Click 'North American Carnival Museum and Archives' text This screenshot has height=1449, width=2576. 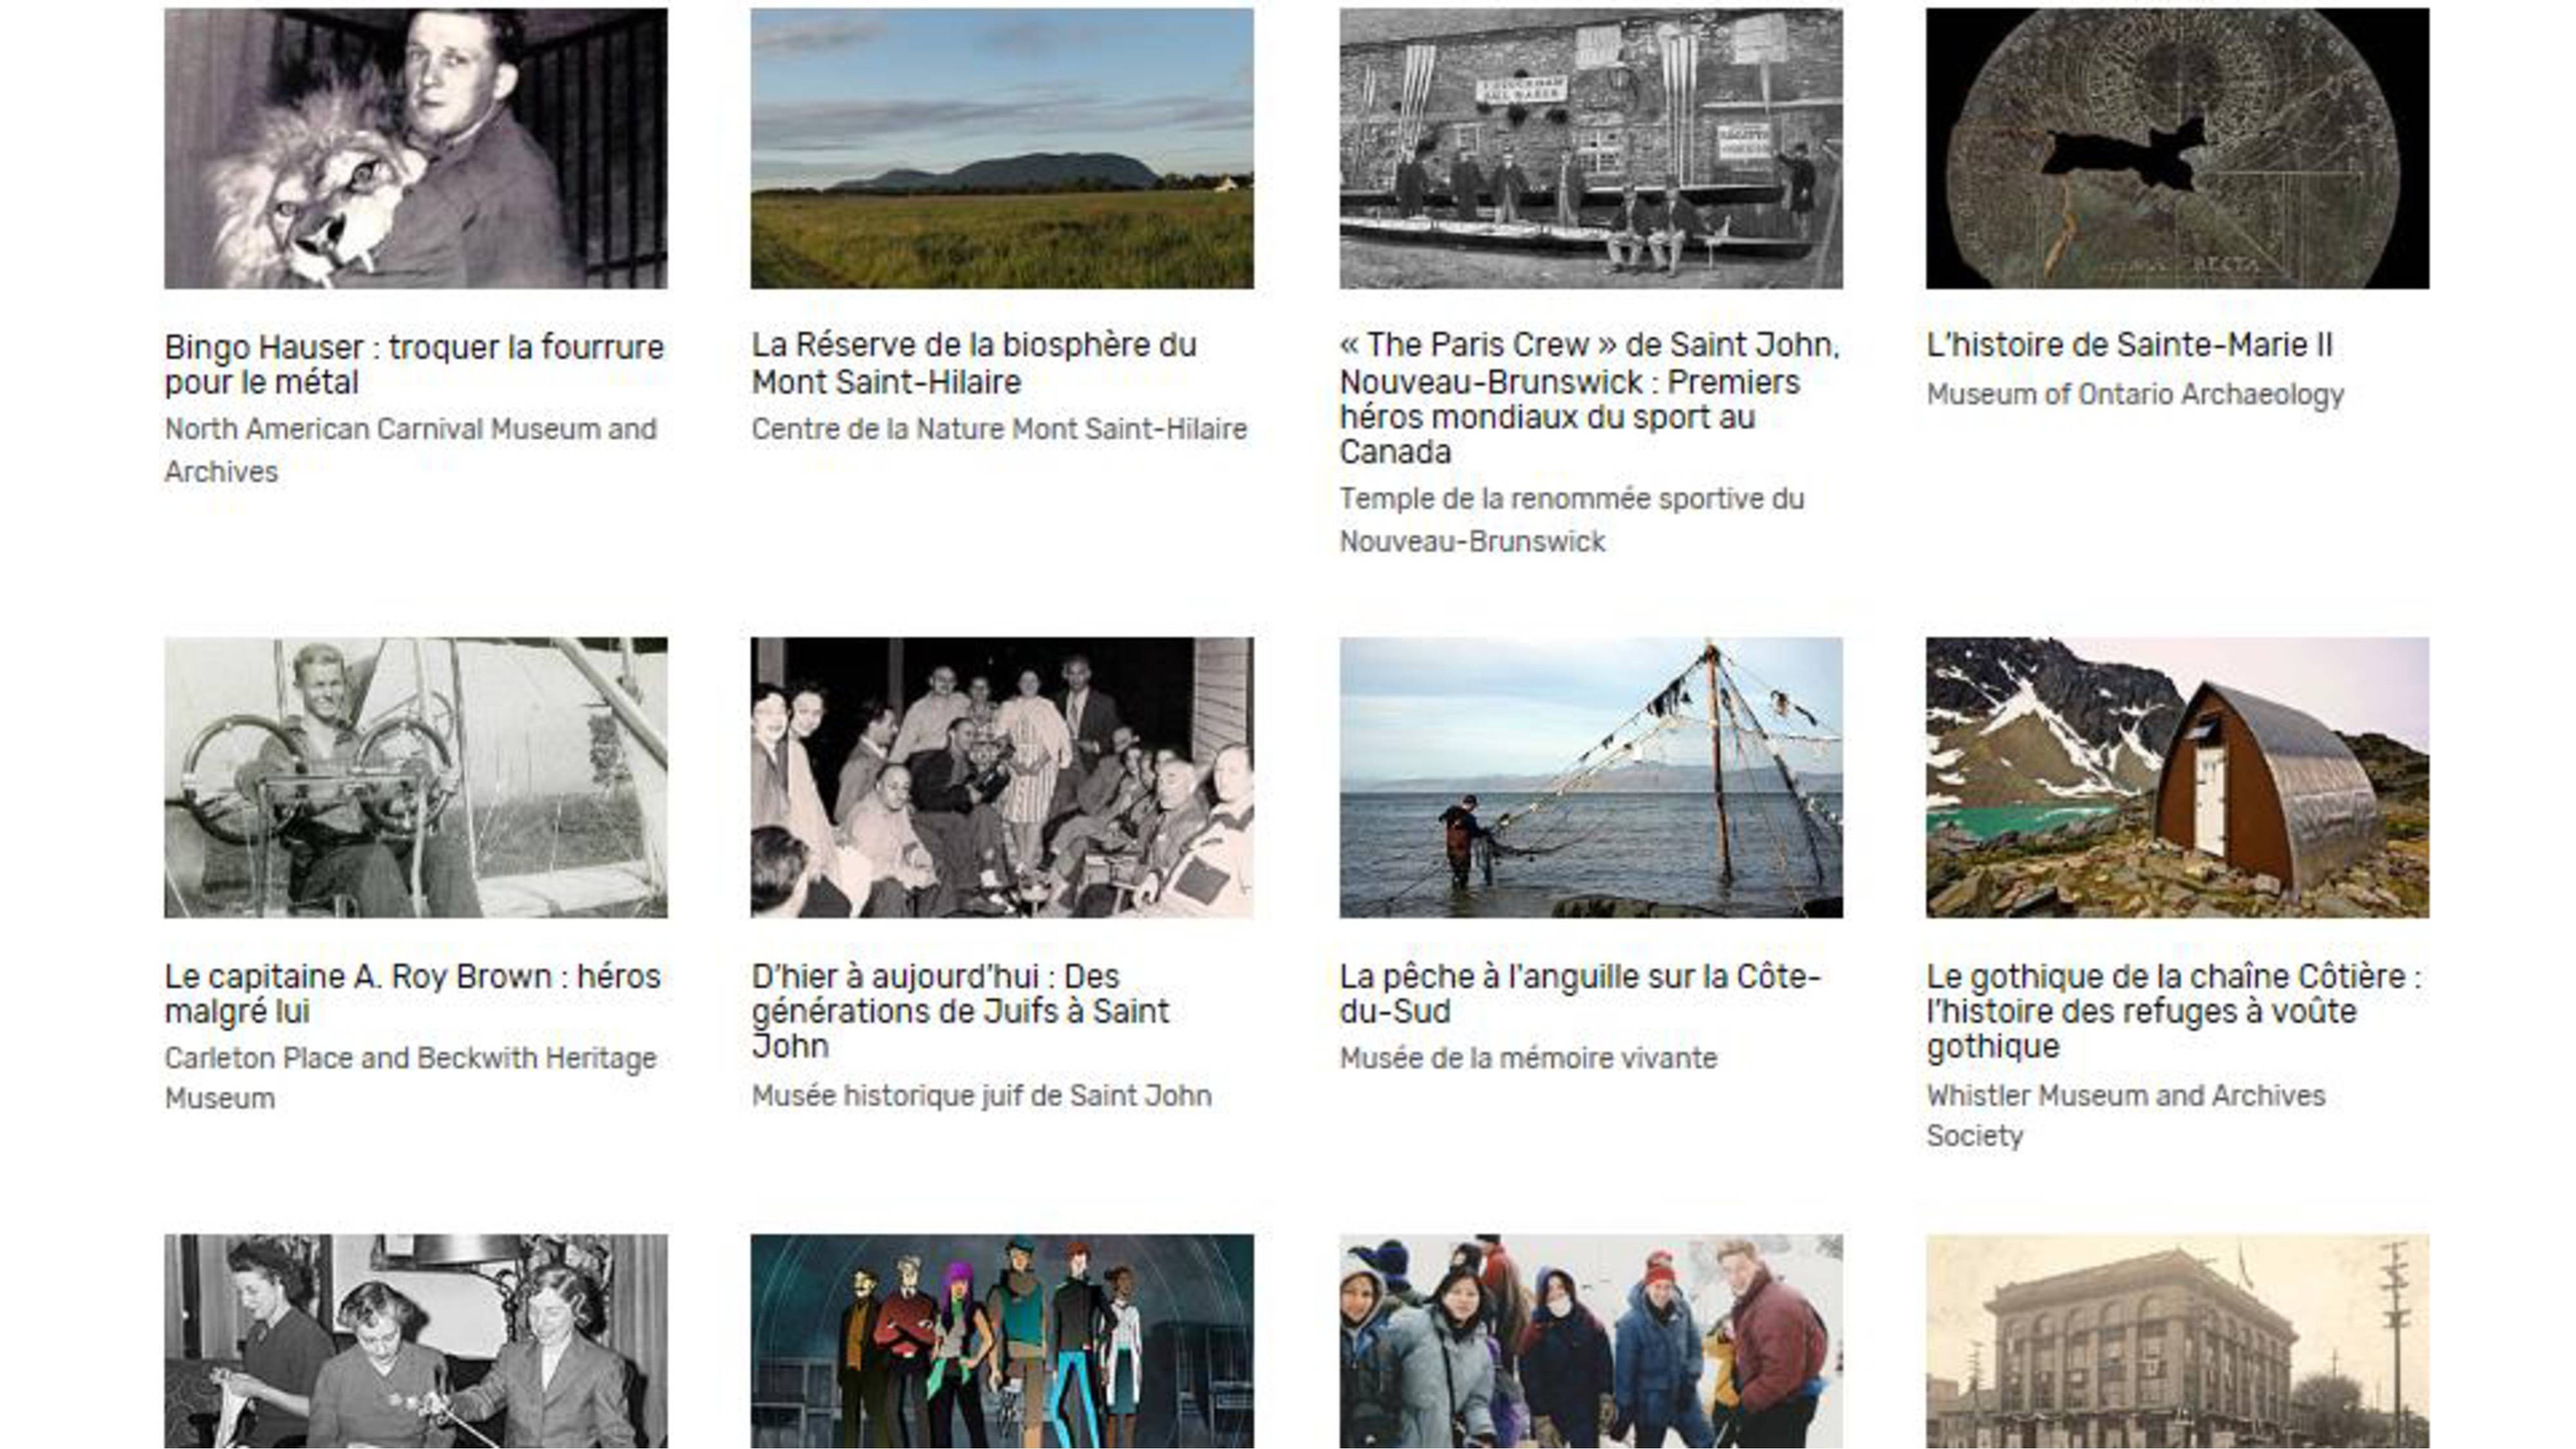[411, 450]
